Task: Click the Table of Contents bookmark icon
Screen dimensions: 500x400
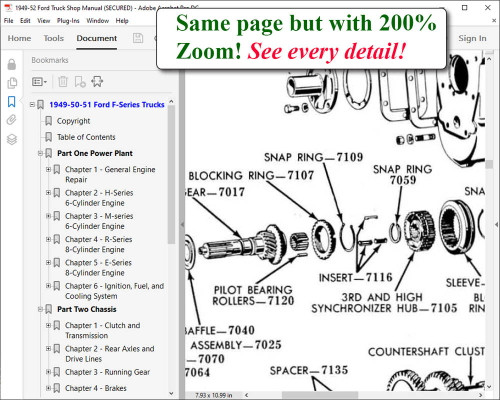Action: pyautogui.click(x=49, y=137)
